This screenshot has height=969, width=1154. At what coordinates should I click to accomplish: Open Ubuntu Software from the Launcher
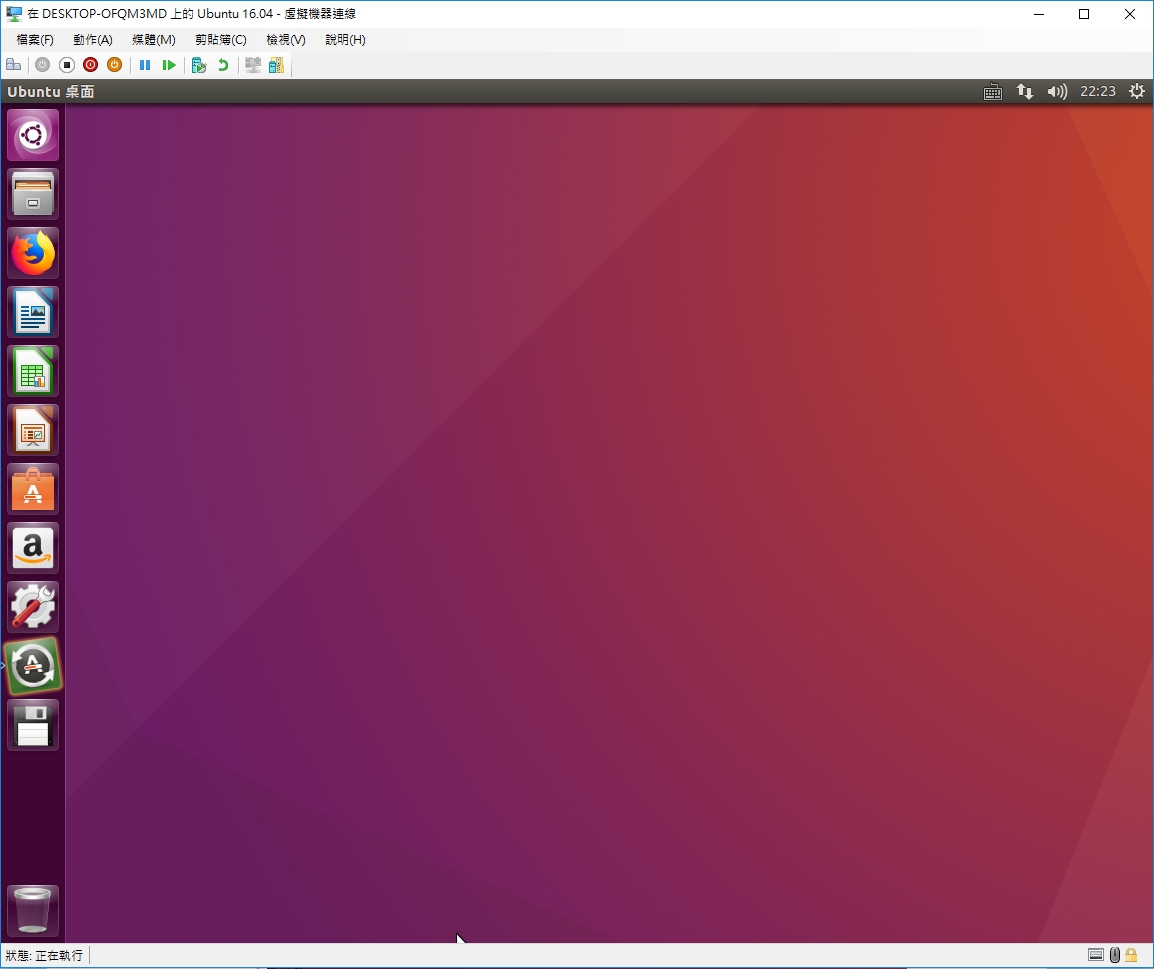pos(32,489)
